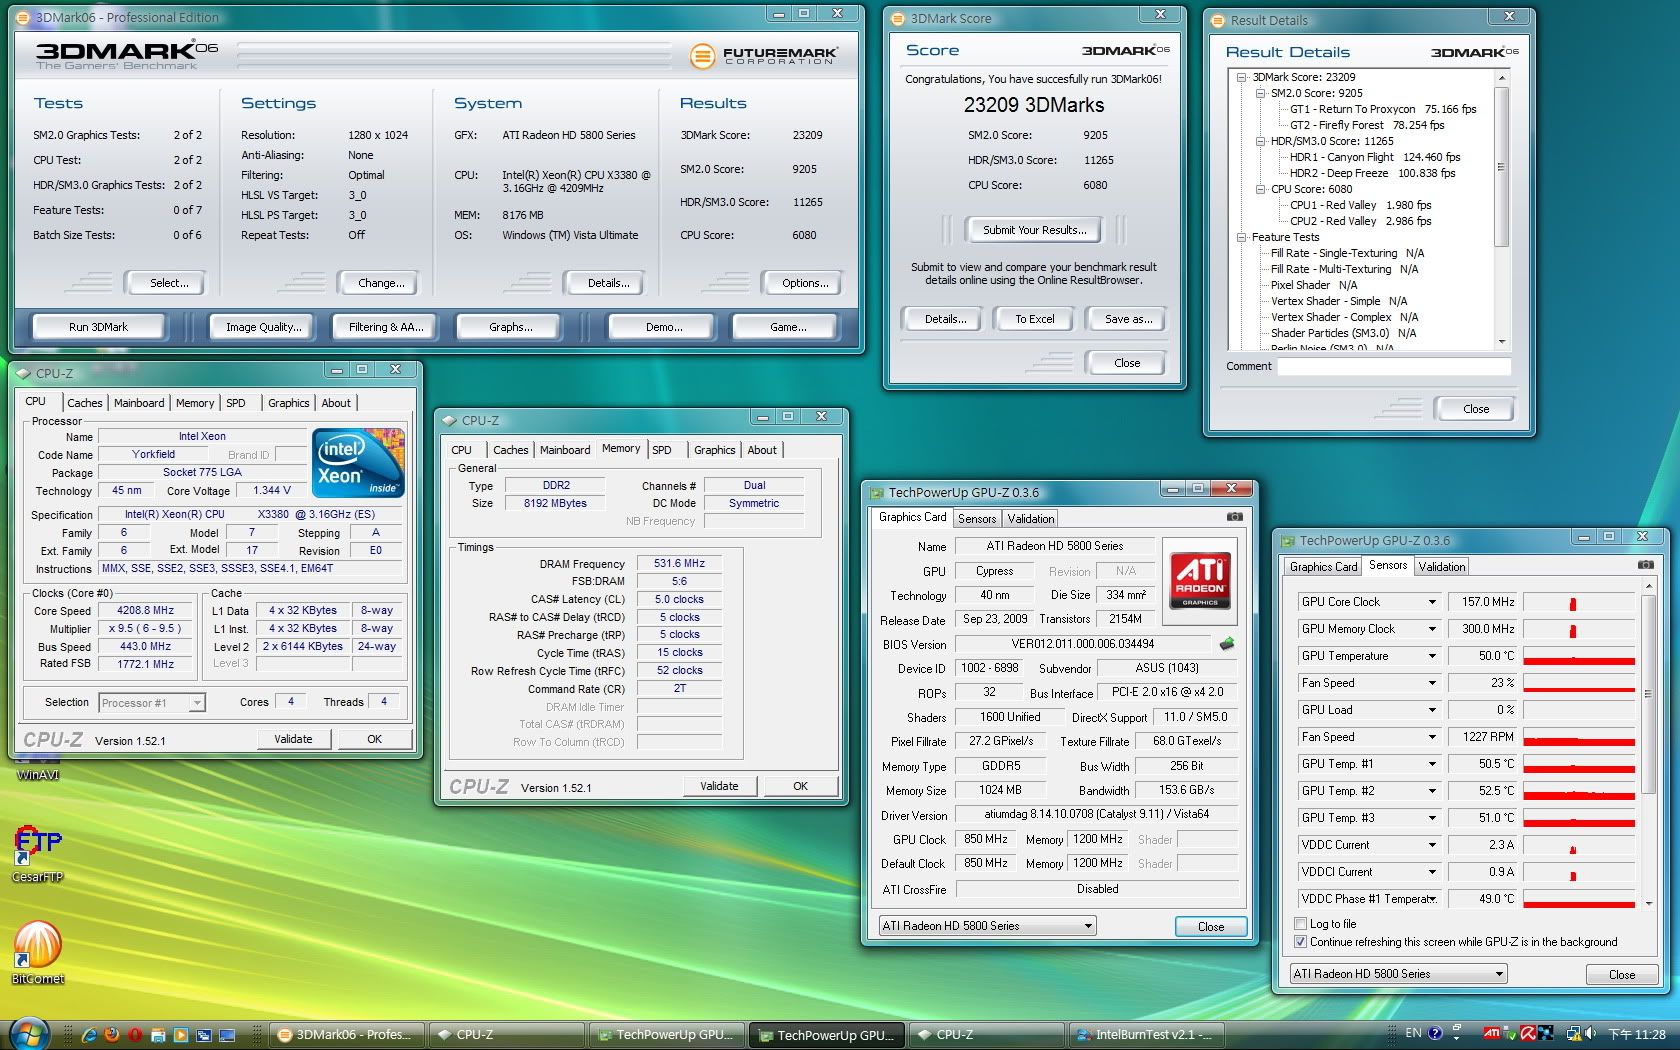Click the GPU-Z Graphics Card screenshot camera icon
Image resolution: width=1680 pixels, height=1050 pixels.
pyautogui.click(x=1235, y=517)
